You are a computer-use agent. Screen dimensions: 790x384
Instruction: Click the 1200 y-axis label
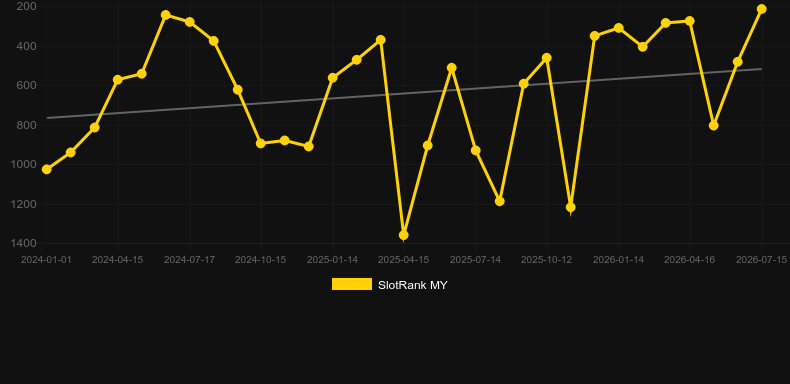point(24,204)
